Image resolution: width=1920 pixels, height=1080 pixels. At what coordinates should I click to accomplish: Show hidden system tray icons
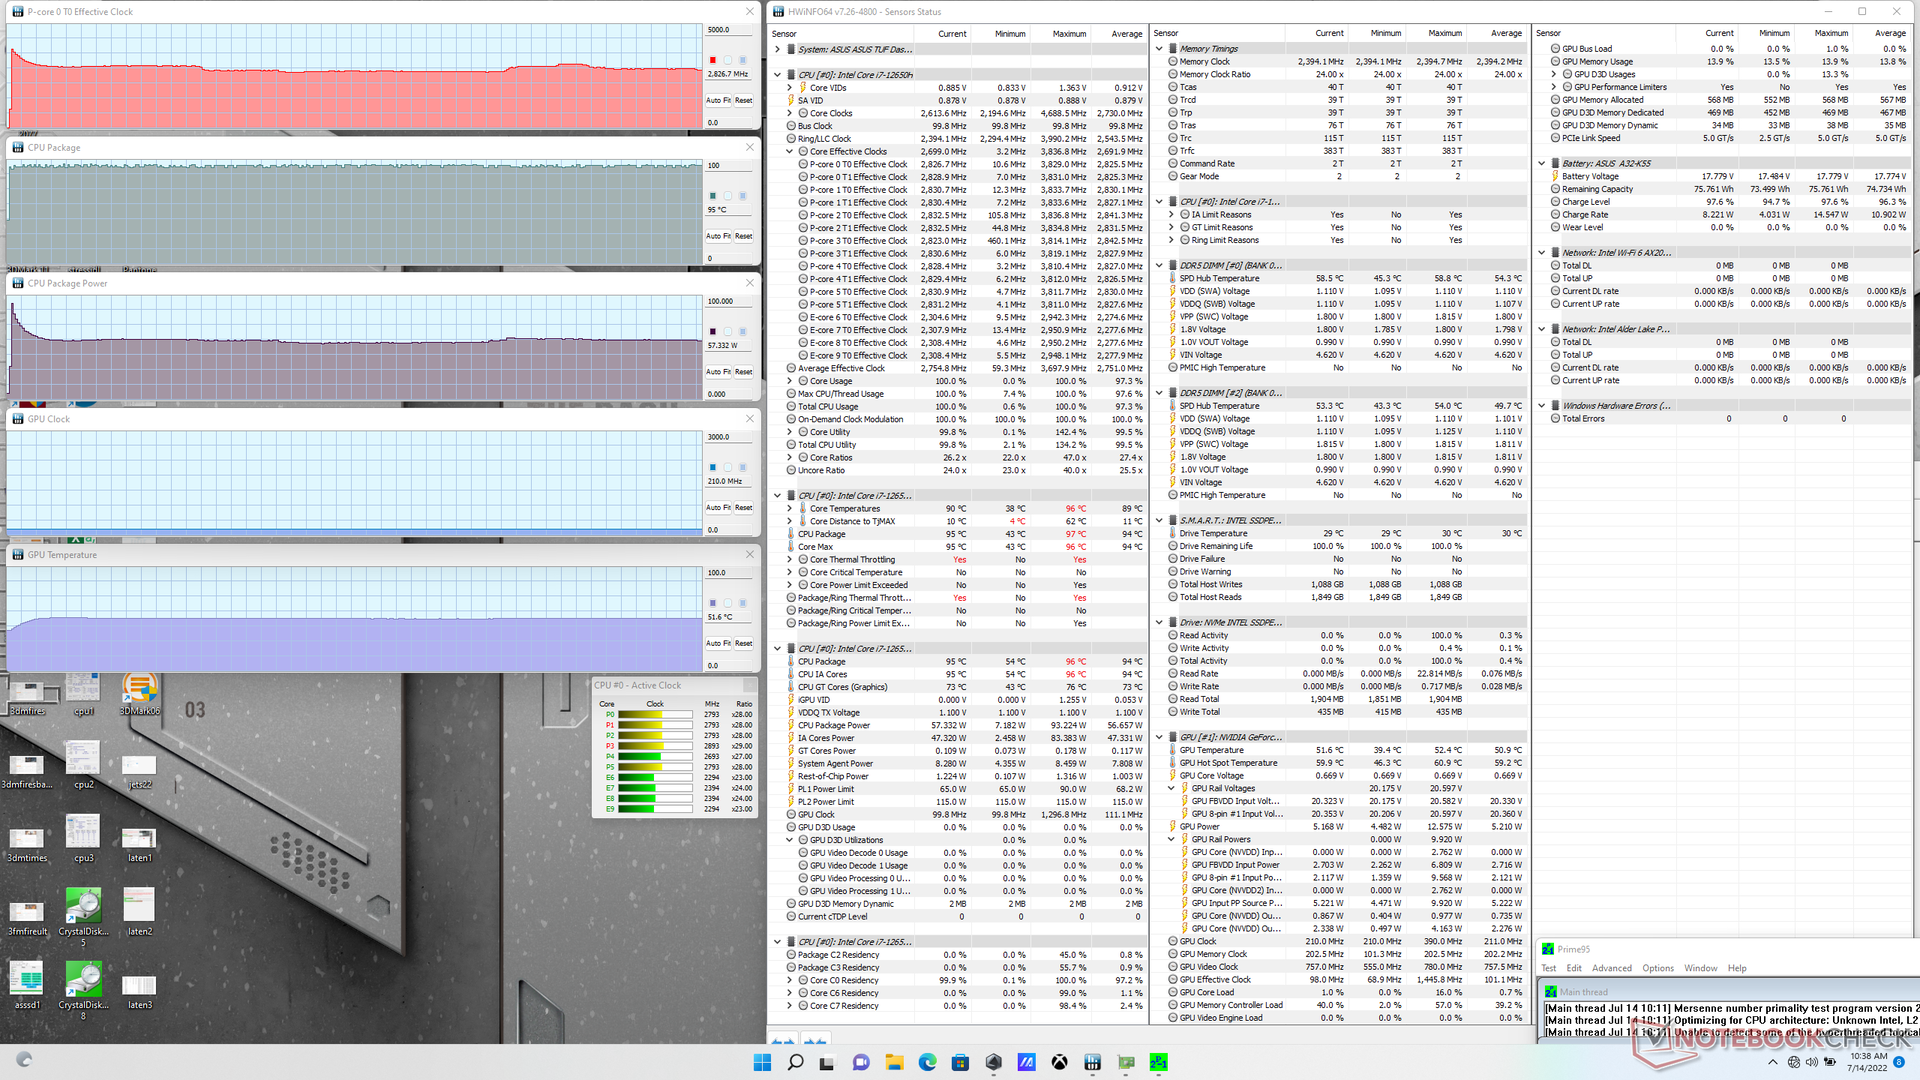click(x=1772, y=1062)
